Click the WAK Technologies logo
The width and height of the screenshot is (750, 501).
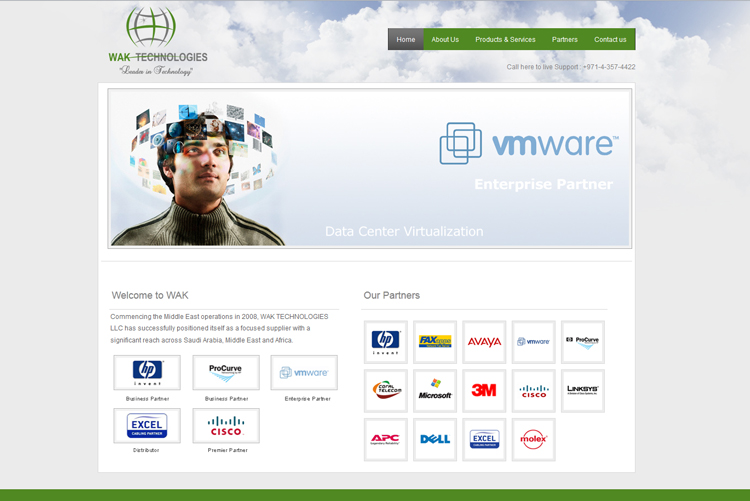click(x=157, y=42)
